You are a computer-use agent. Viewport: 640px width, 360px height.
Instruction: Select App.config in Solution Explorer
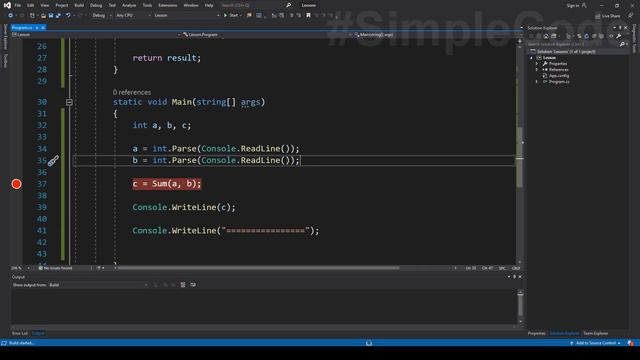(559, 76)
